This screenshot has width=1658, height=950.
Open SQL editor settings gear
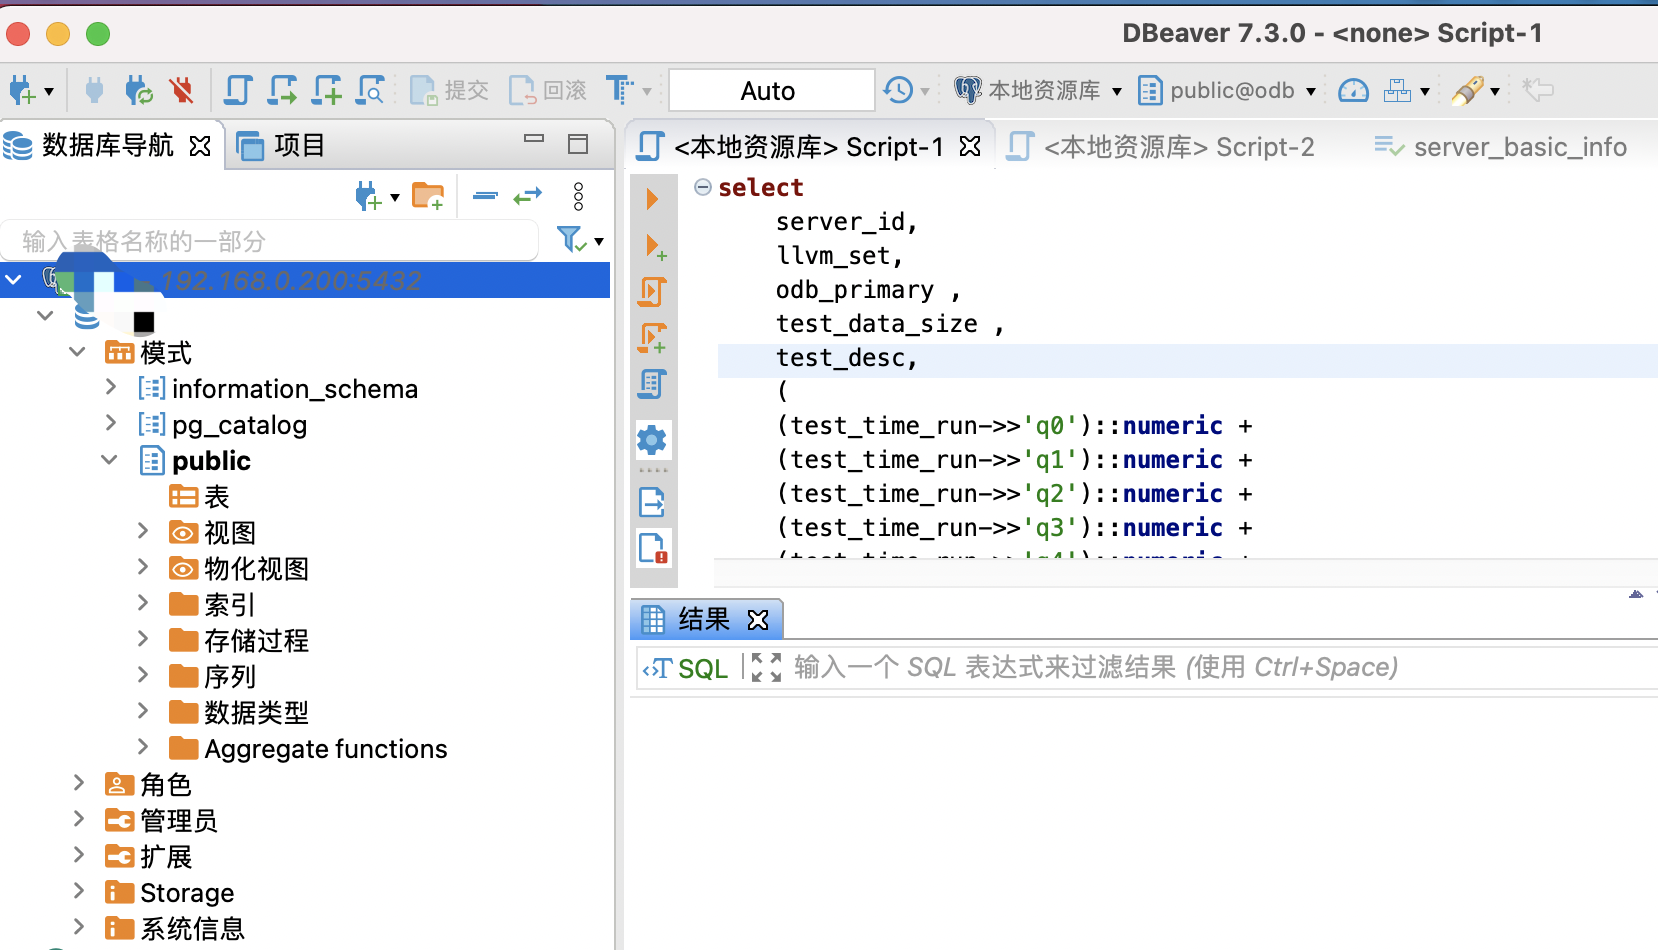click(653, 440)
